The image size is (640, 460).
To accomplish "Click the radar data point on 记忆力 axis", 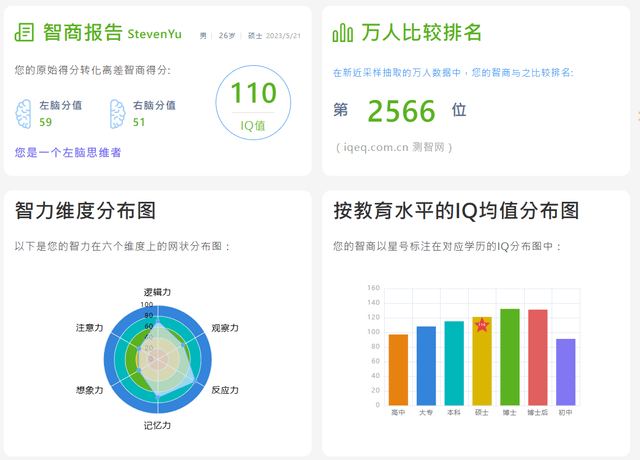I will 158,396.
